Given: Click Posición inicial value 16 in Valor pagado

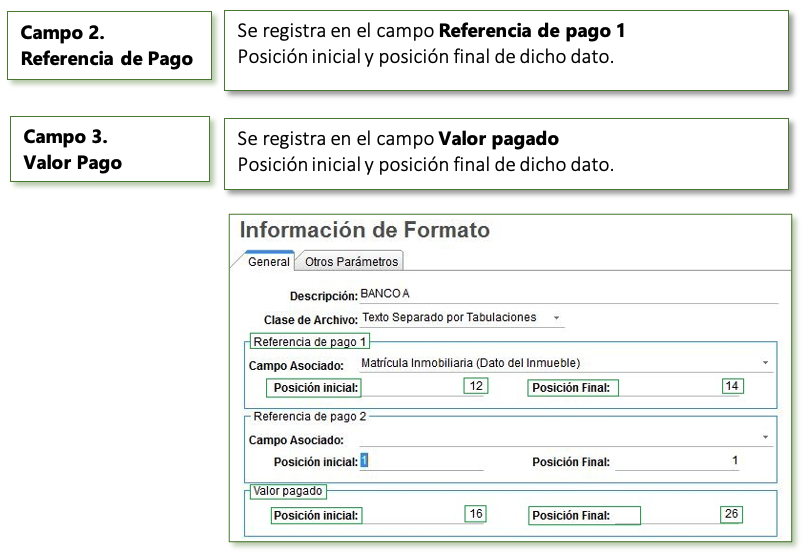Looking at the screenshot, I should click(x=475, y=513).
